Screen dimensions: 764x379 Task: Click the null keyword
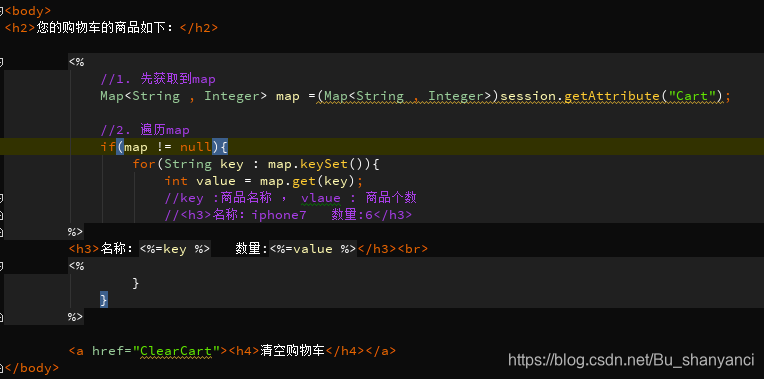click(195, 147)
